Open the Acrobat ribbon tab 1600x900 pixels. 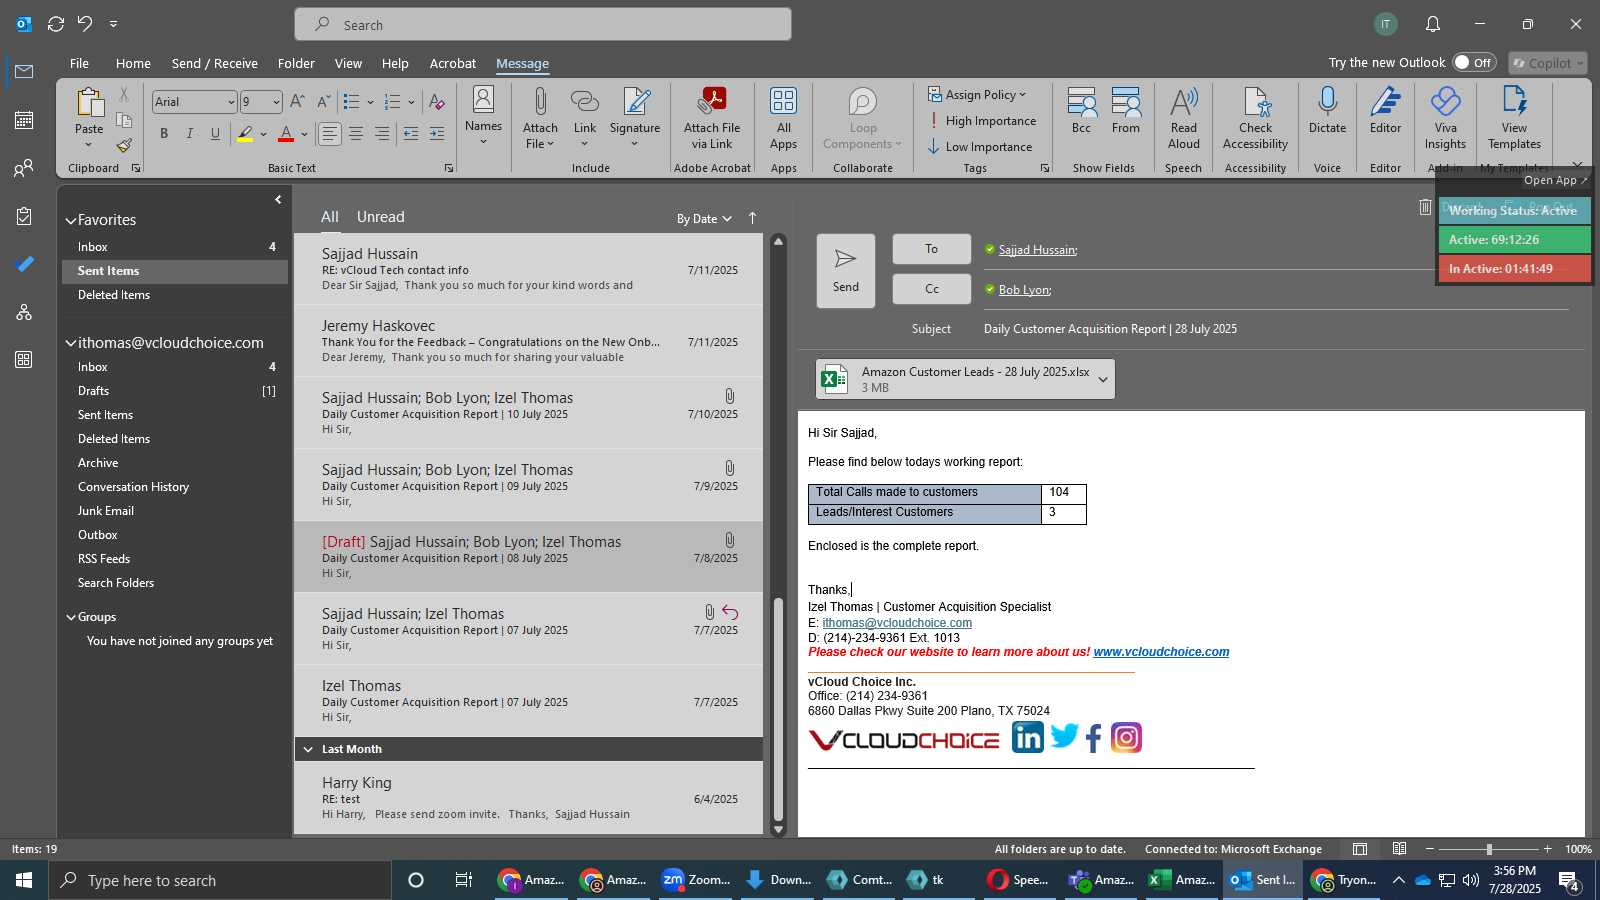coord(453,63)
